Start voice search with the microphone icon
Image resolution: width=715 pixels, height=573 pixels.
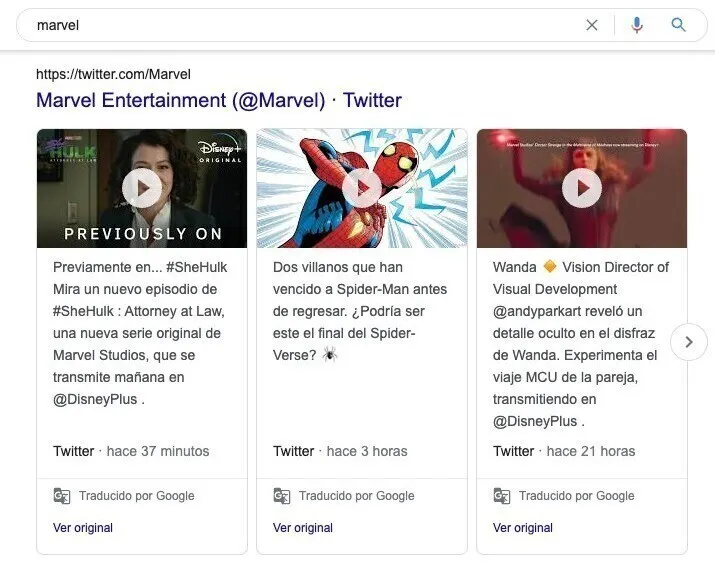[x=637, y=25]
